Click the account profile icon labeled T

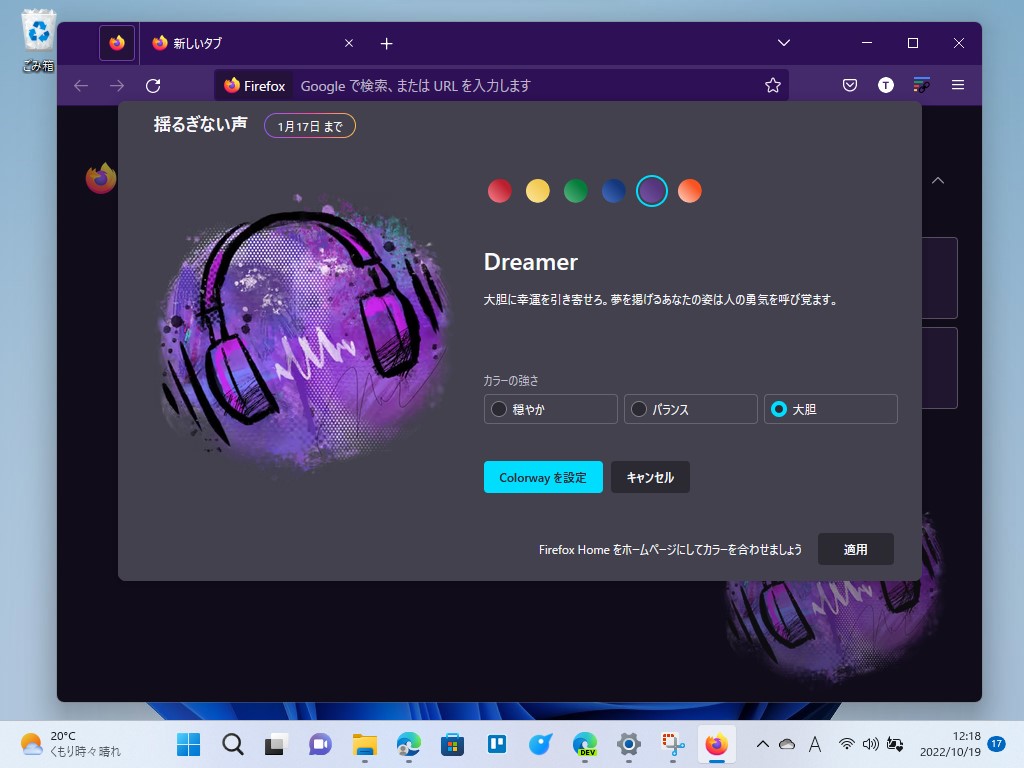coord(885,86)
